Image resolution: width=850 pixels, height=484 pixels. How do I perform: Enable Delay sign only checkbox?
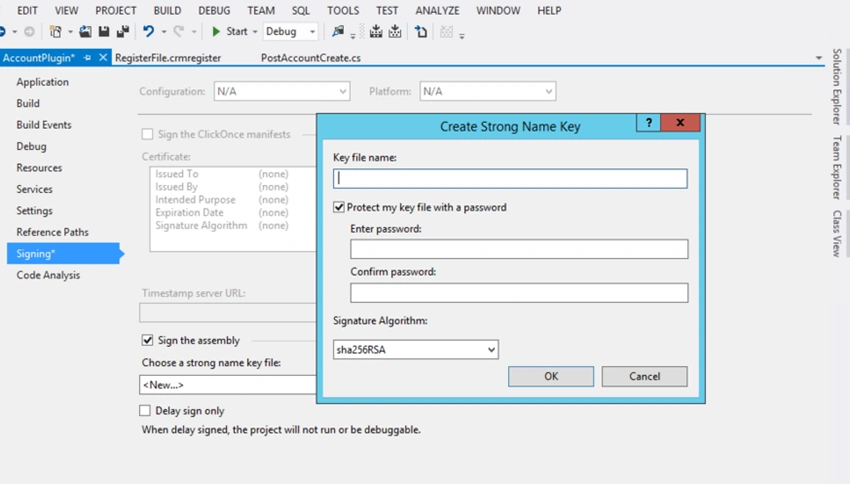(x=145, y=411)
